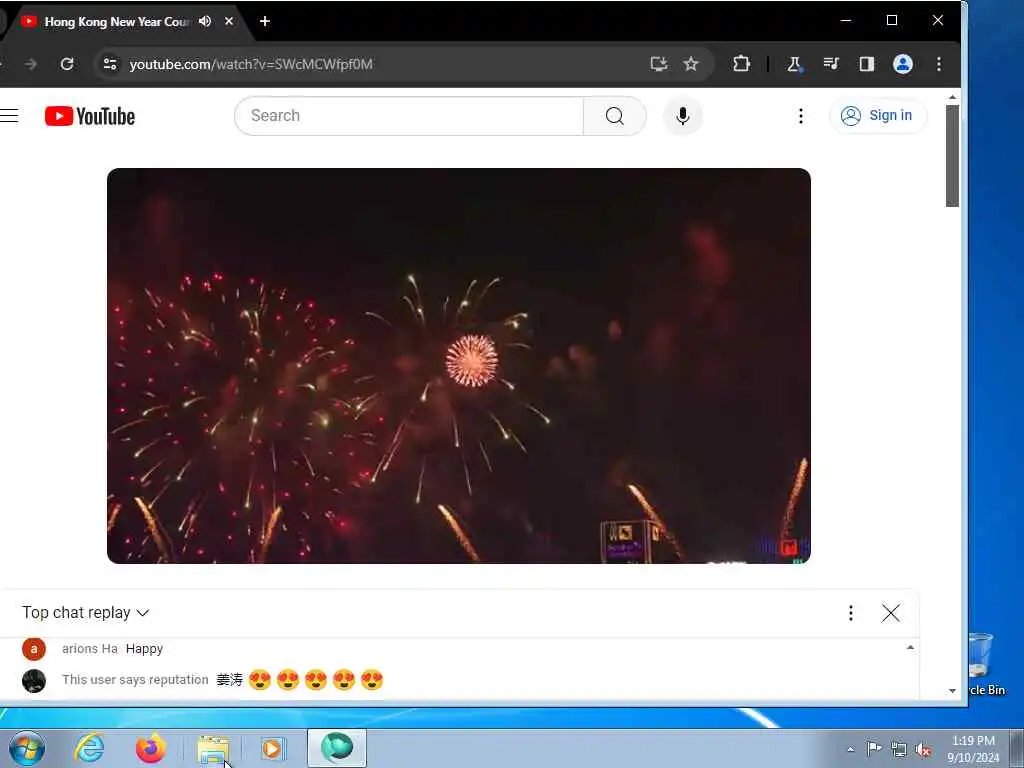
Task: Open the Chrome profile avatar
Action: (903, 64)
